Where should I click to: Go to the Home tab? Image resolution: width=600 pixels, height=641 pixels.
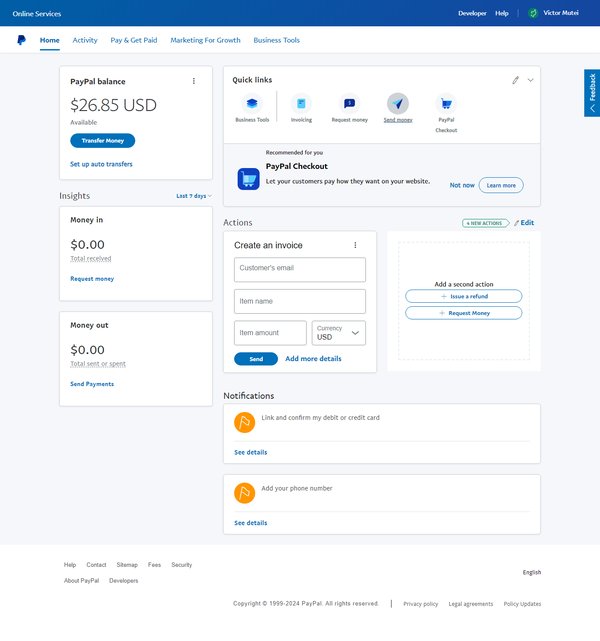pyautogui.click(x=49, y=40)
